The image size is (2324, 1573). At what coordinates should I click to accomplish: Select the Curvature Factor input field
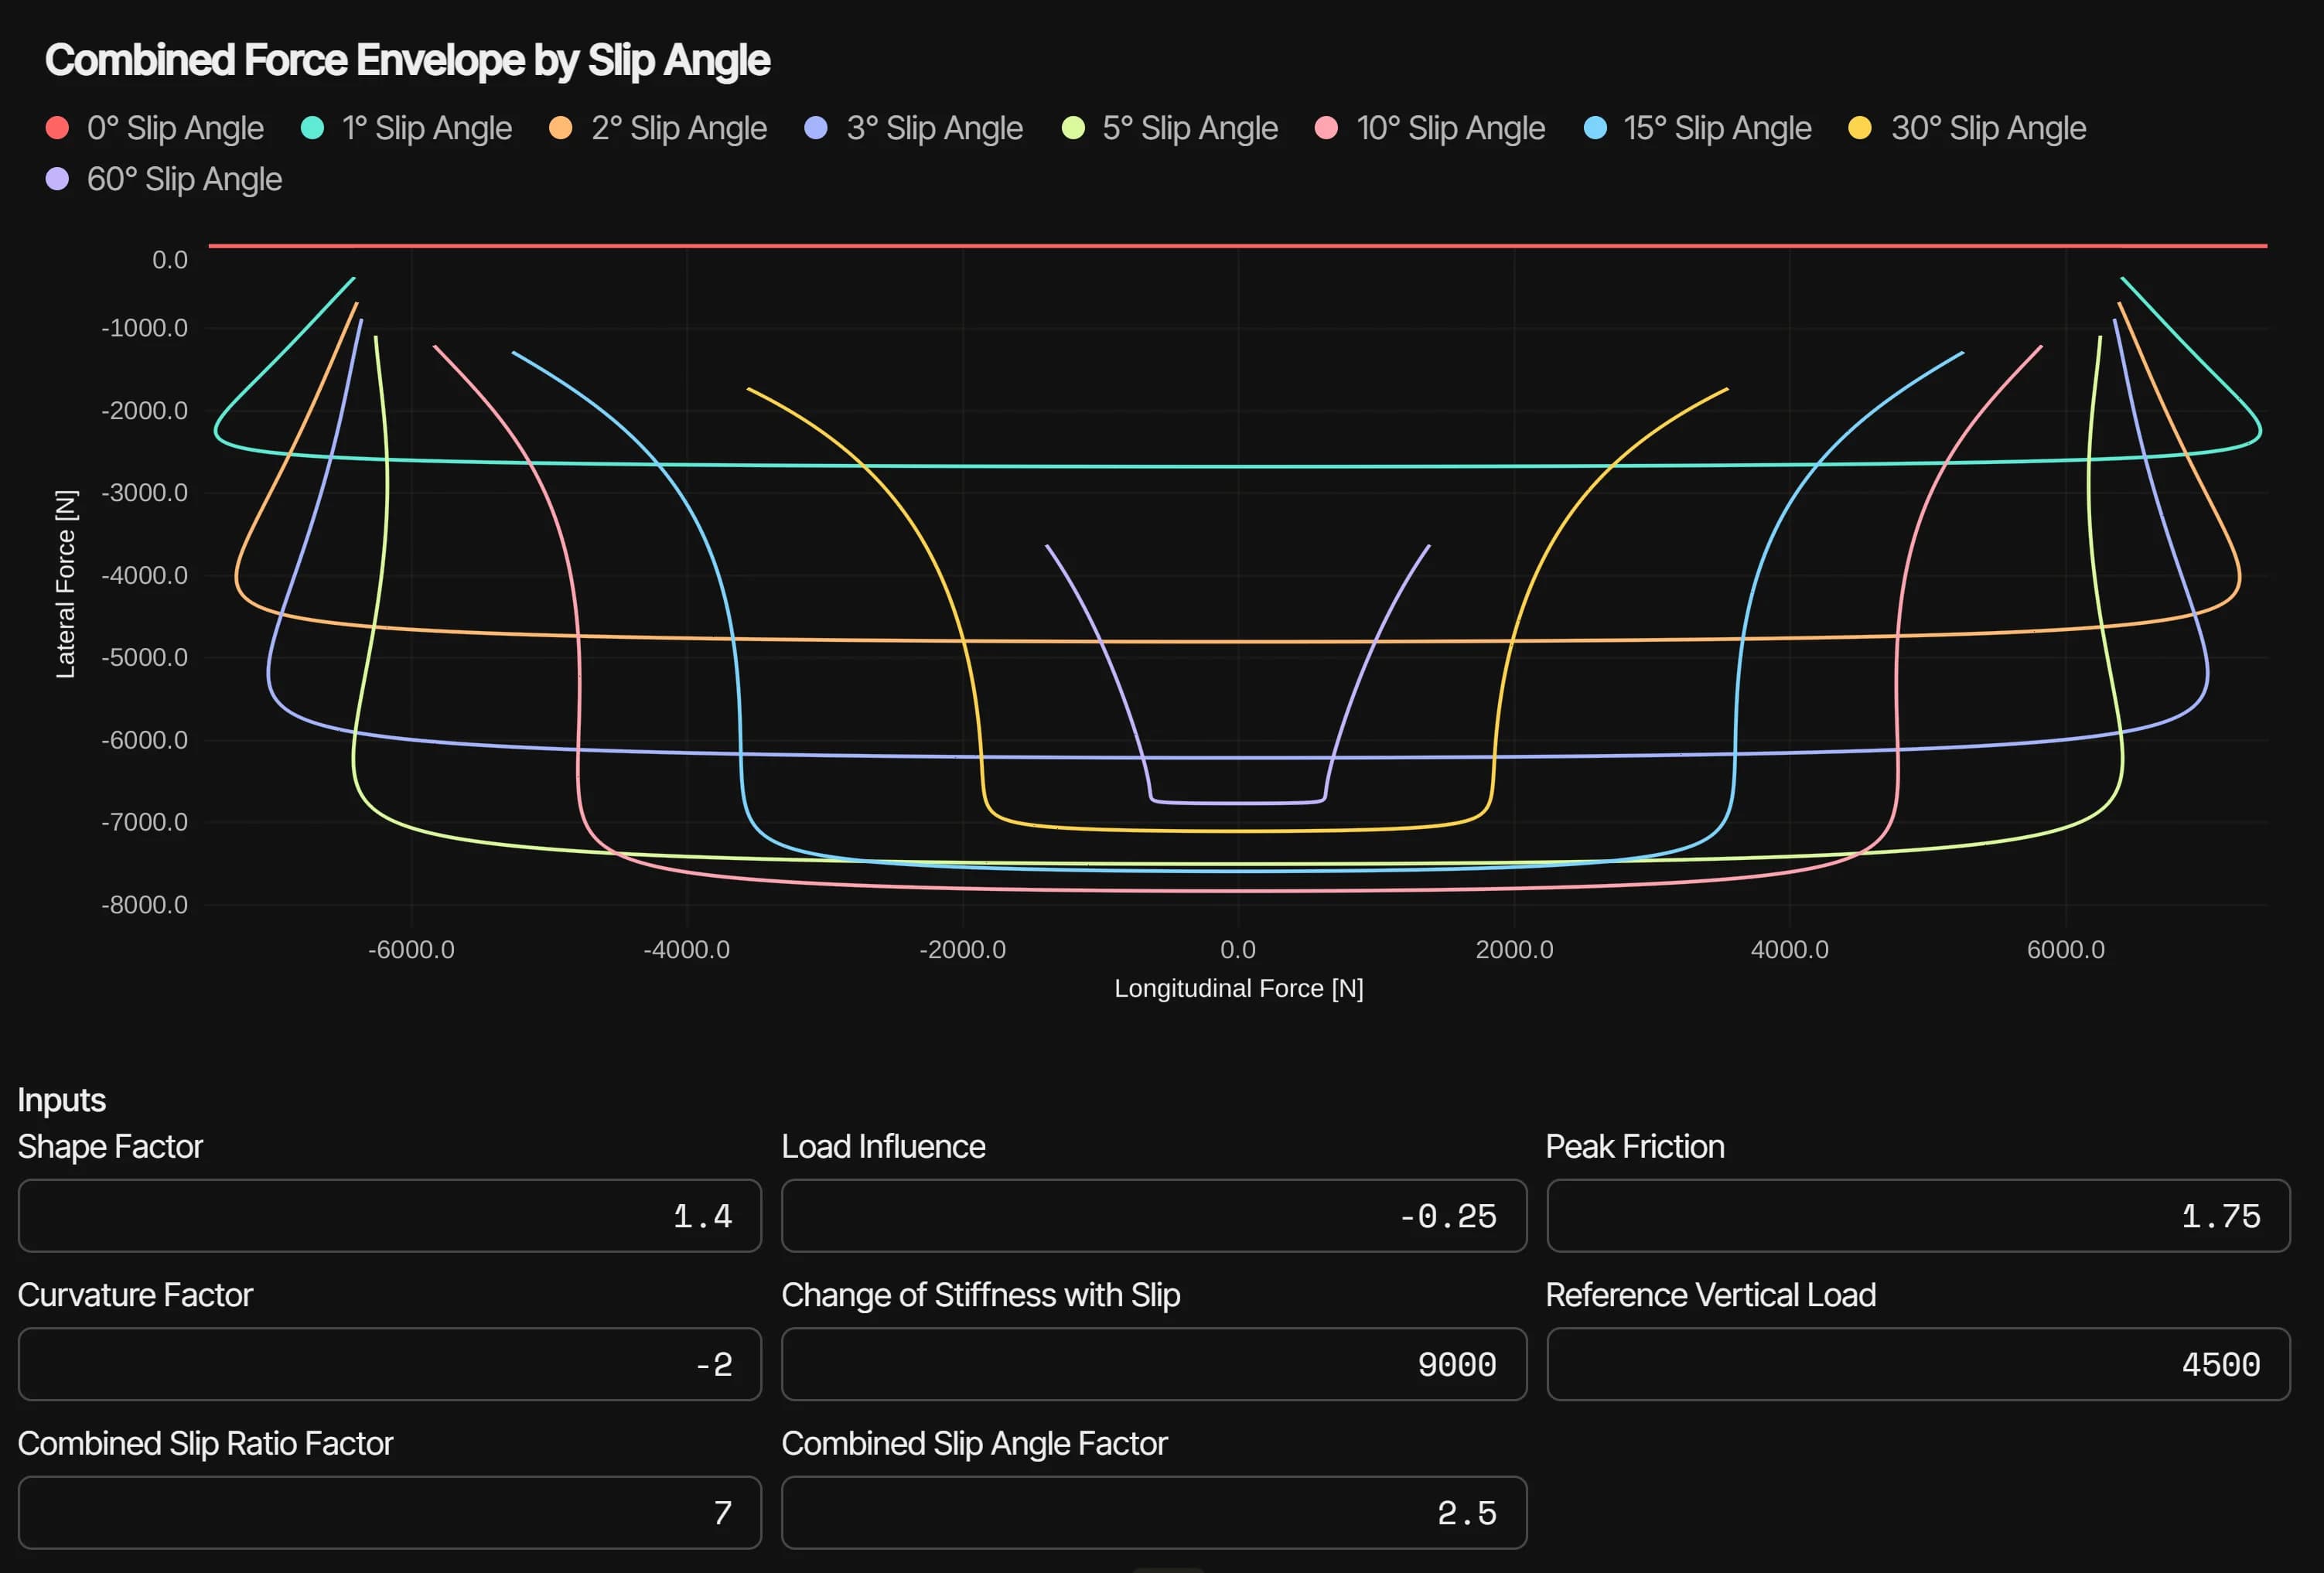[x=390, y=1364]
